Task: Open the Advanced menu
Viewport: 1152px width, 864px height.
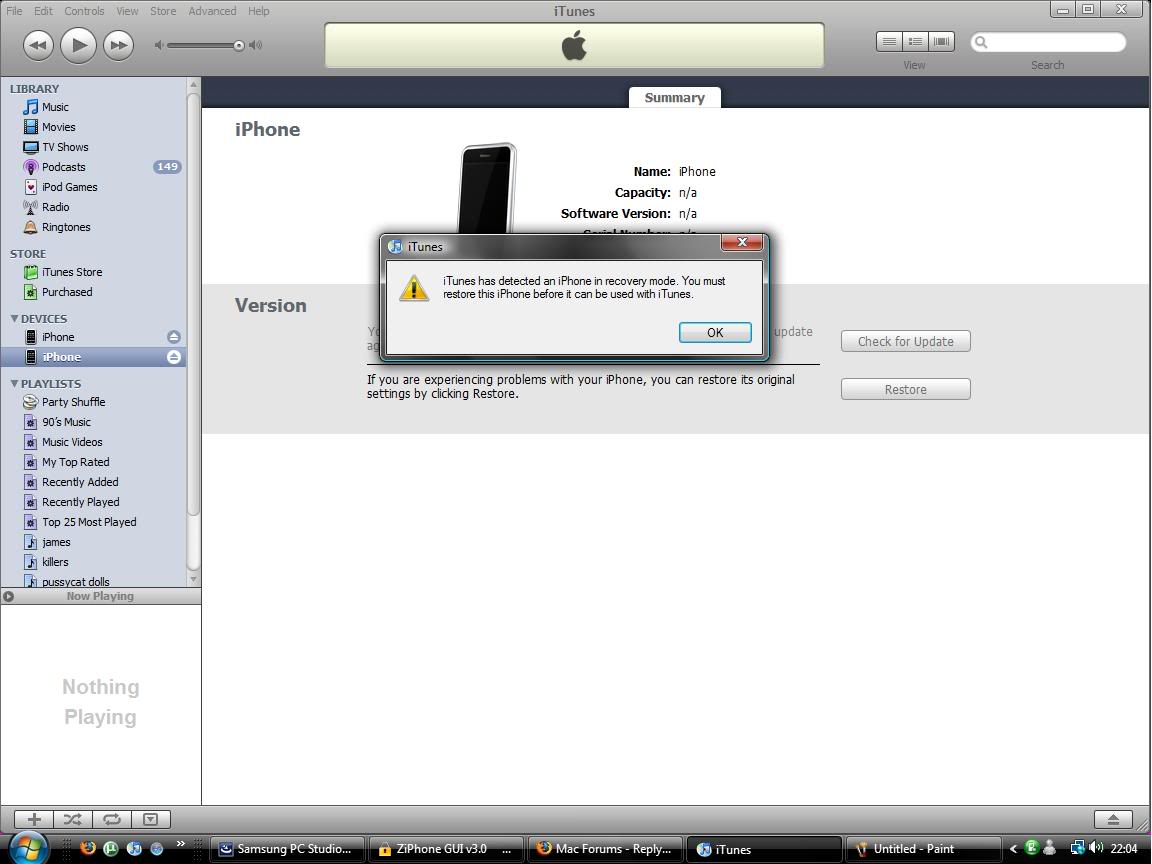Action: point(212,11)
